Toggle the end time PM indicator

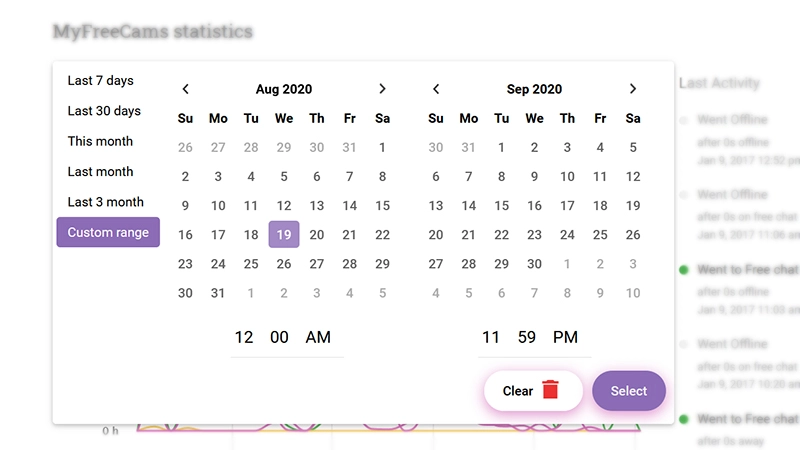(565, 337)
